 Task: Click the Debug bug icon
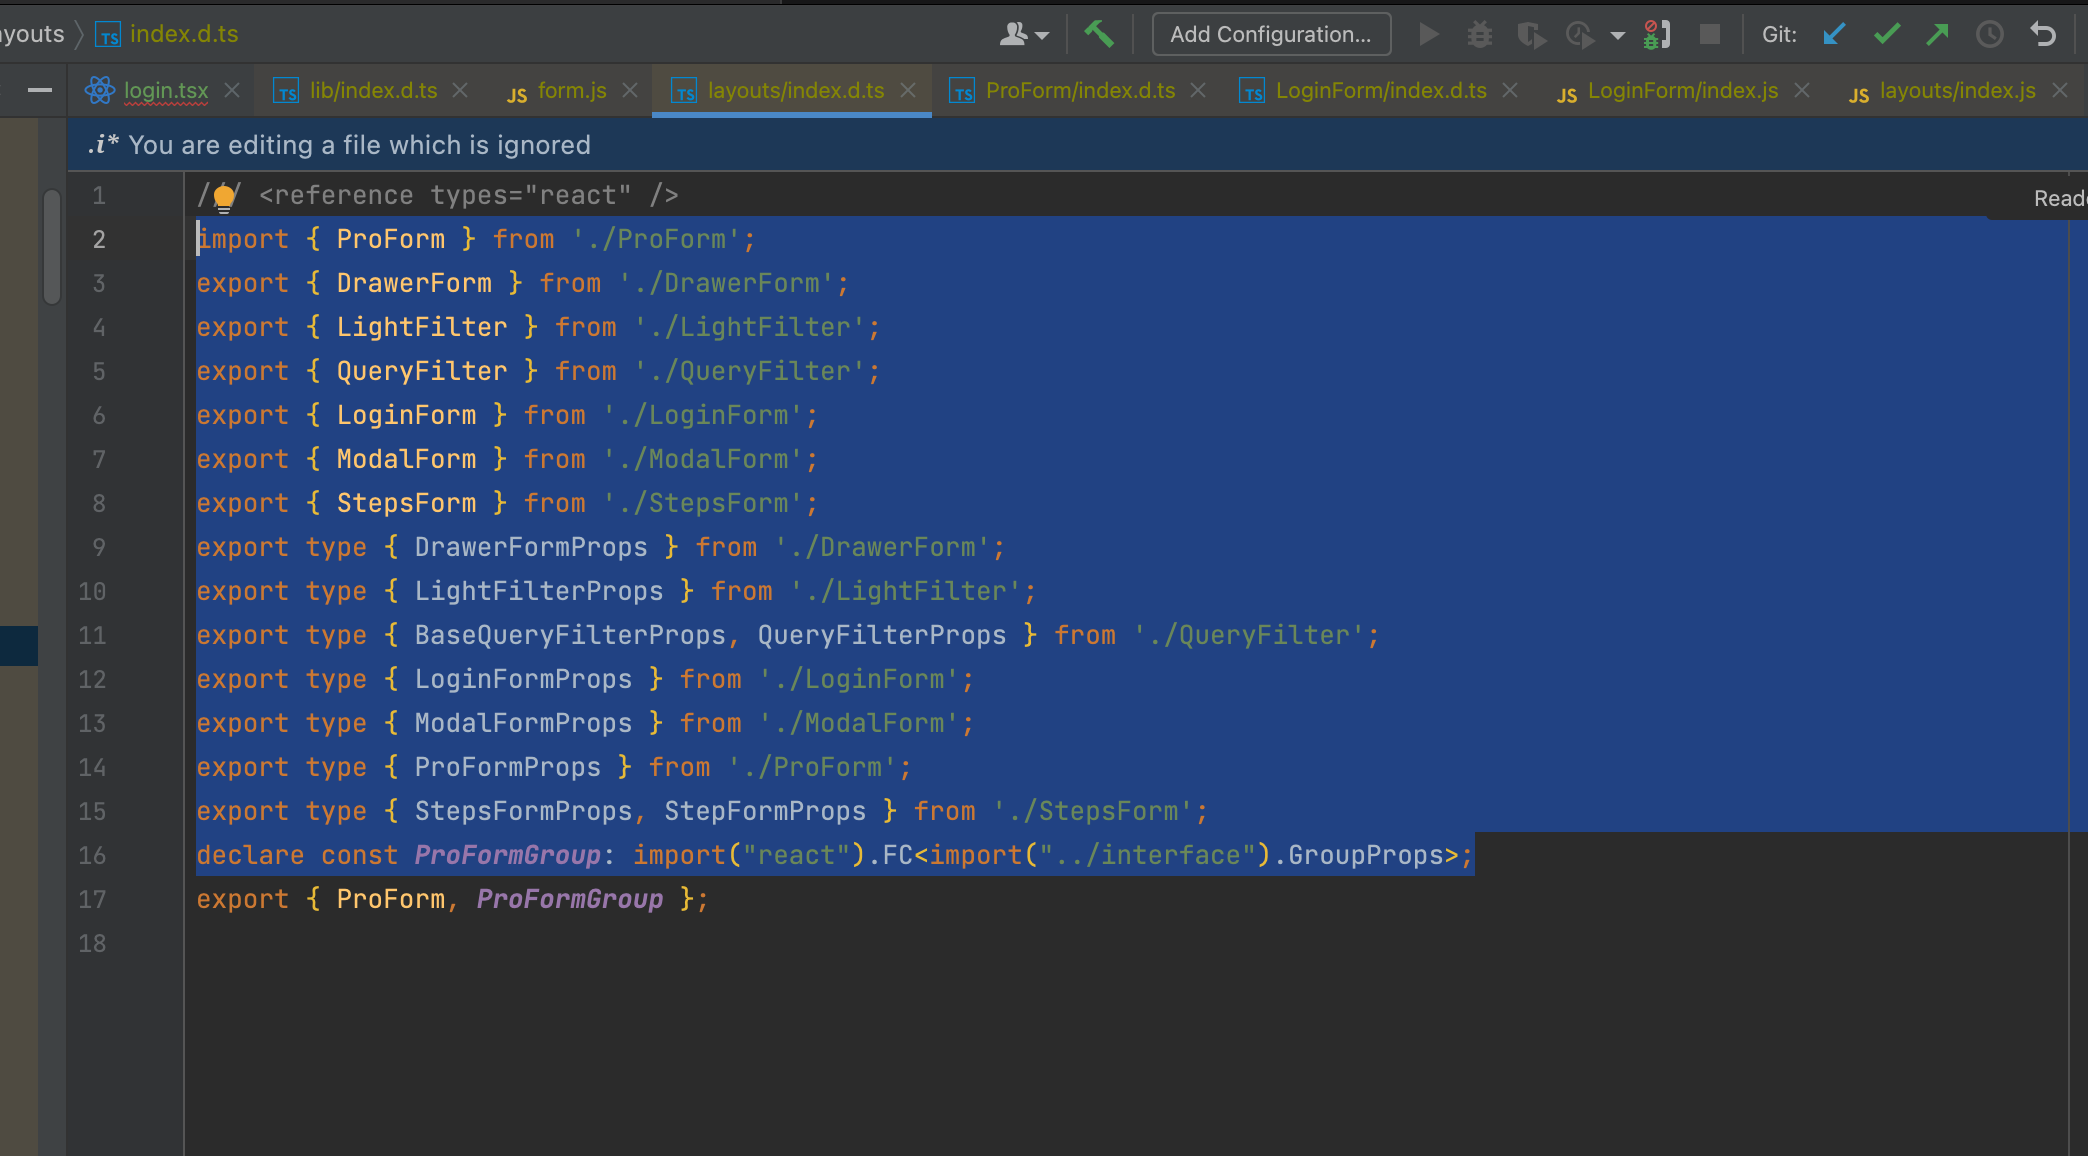tap(1479, 35)
